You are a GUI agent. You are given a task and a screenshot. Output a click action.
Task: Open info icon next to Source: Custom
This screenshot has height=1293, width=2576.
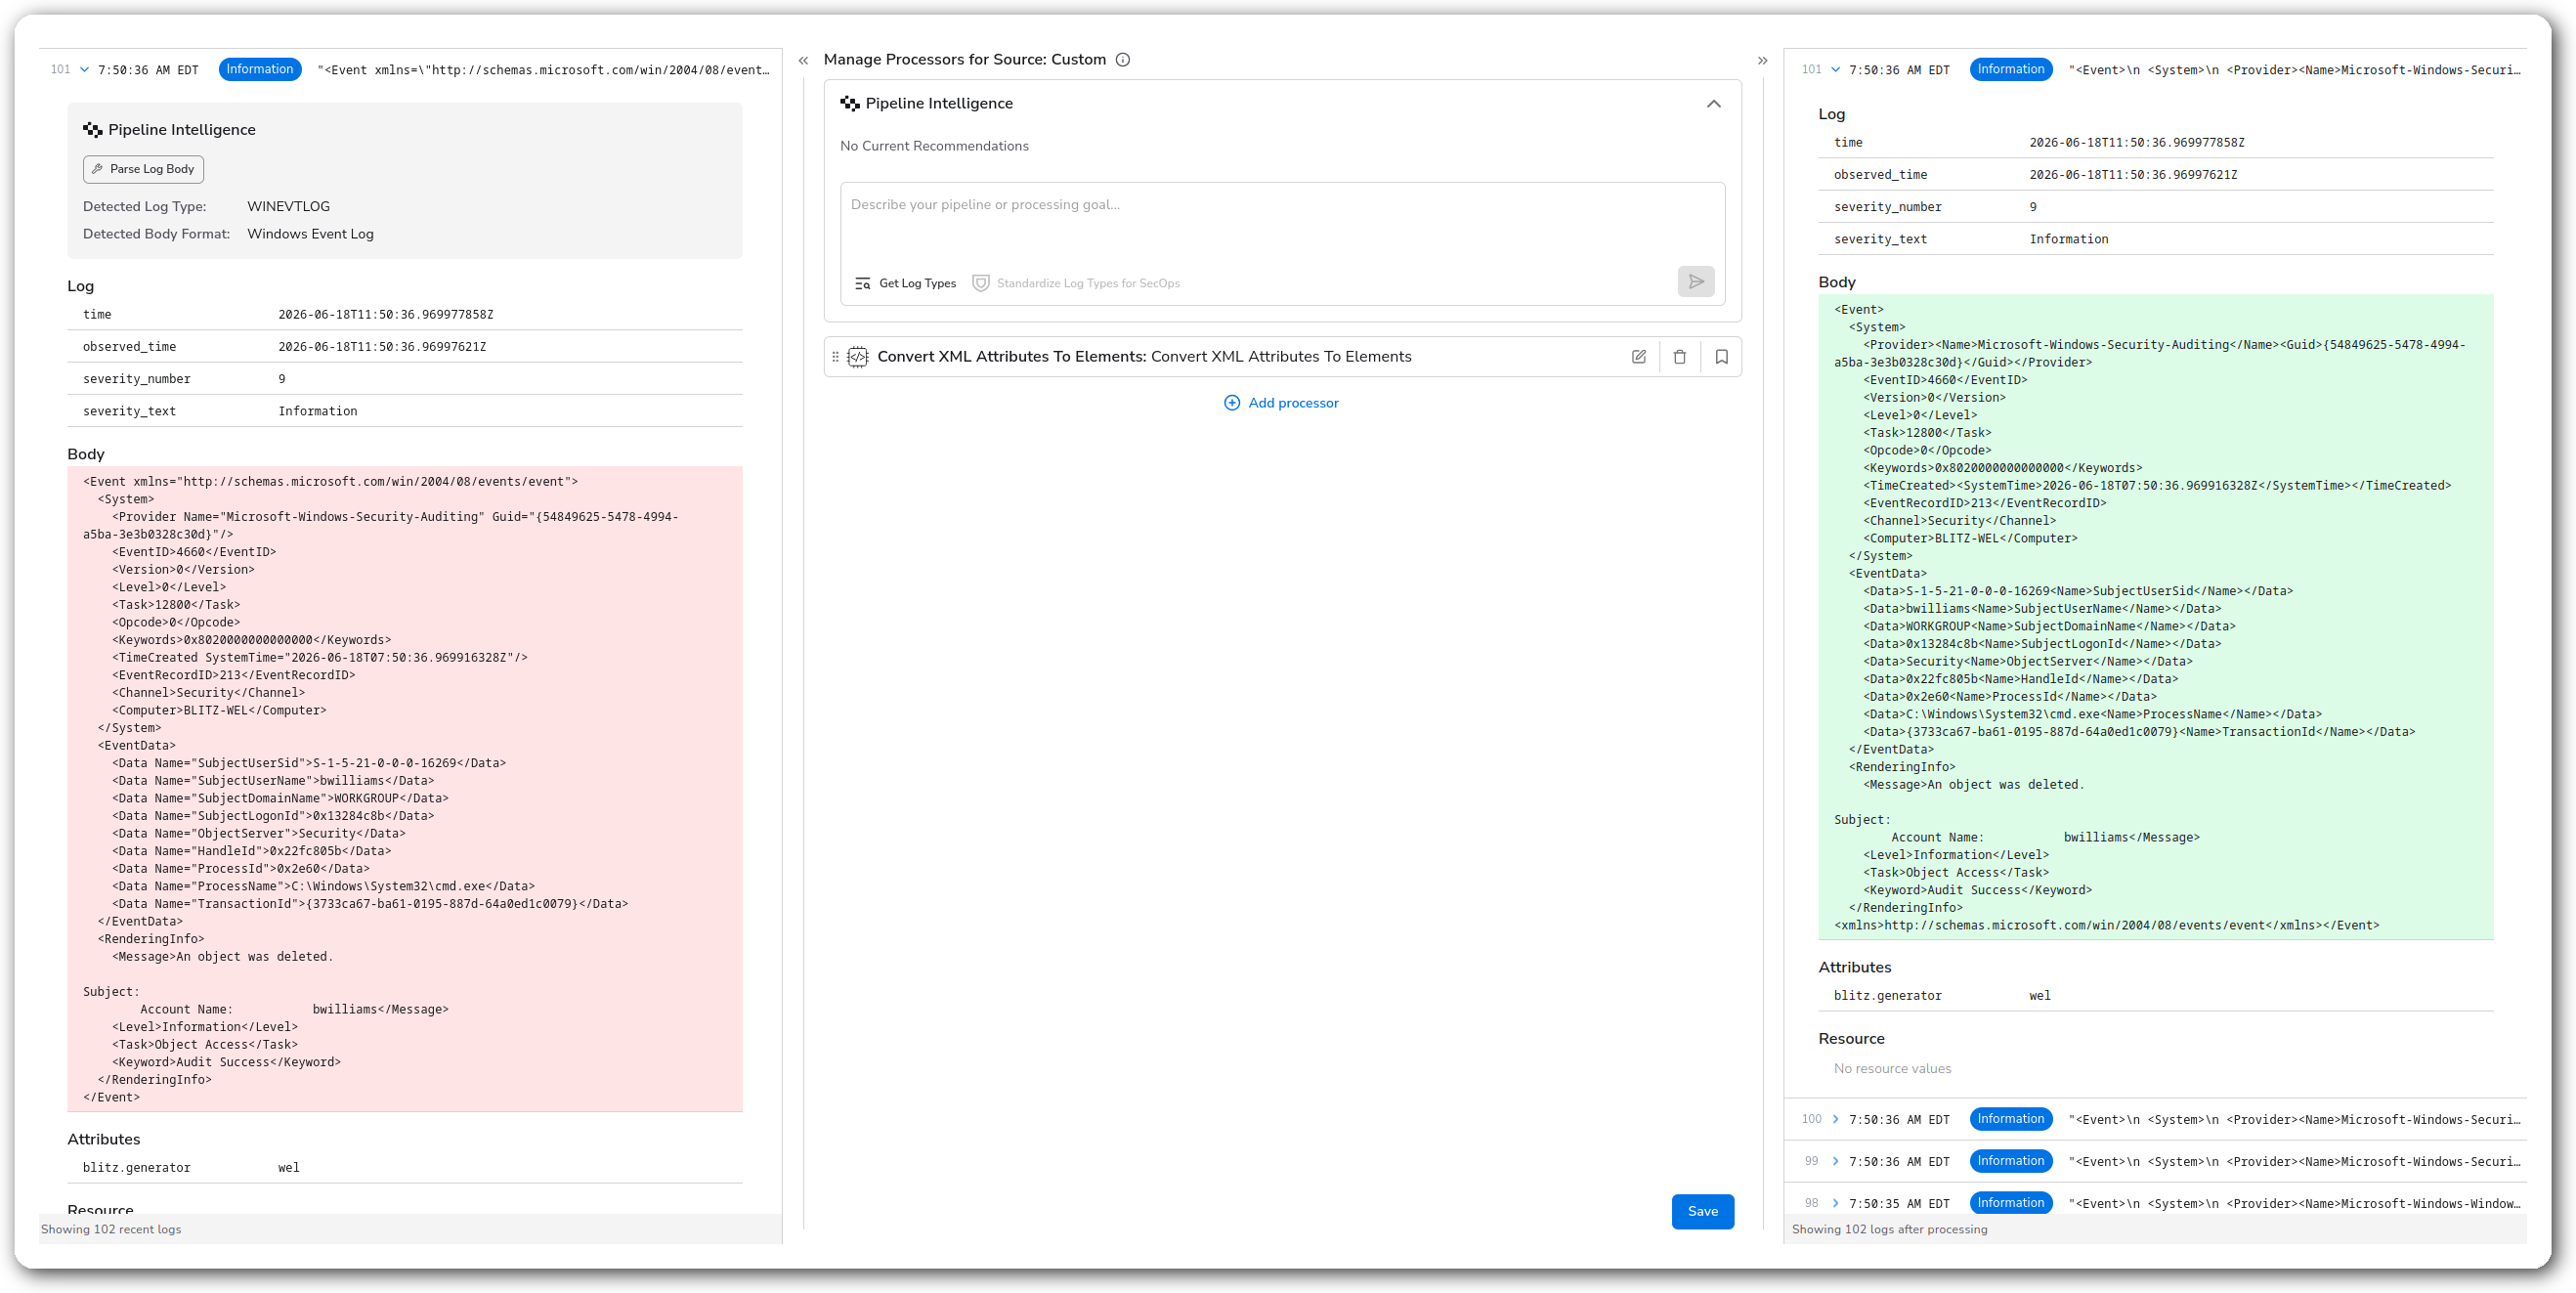click(x=1123, y=60)
